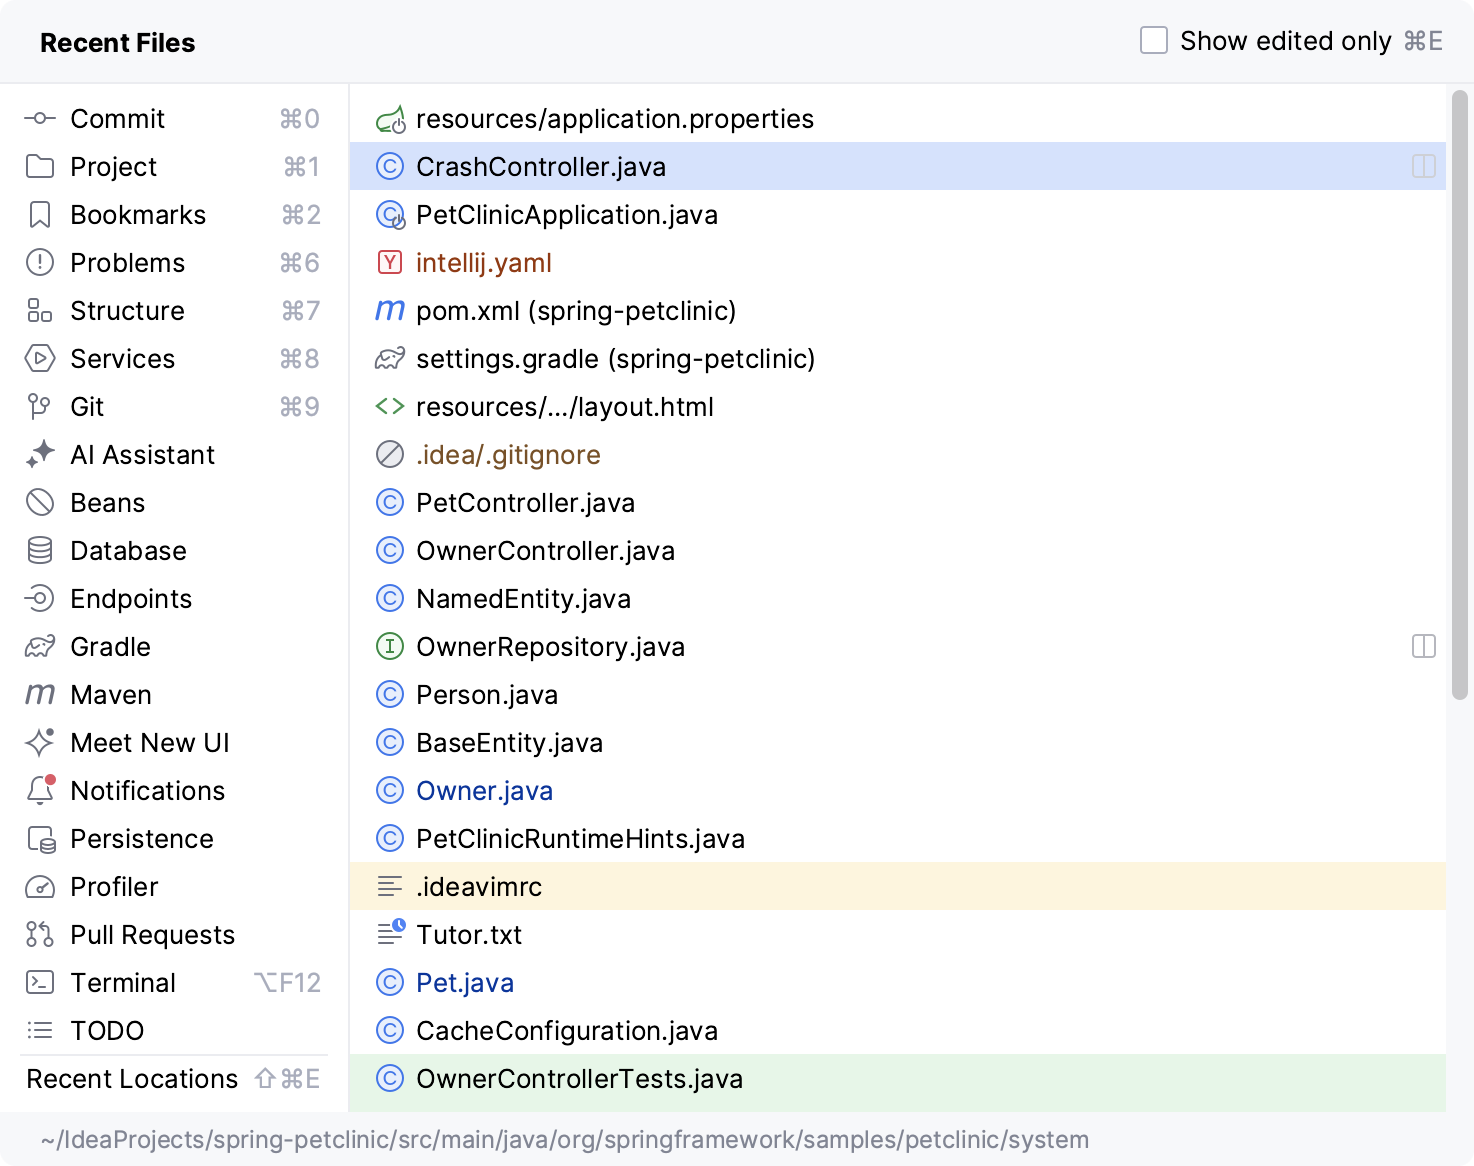Screen dimensions: 1474x1166
Task: Open the Pull Requests tool window
Action: tap(173, 935)
